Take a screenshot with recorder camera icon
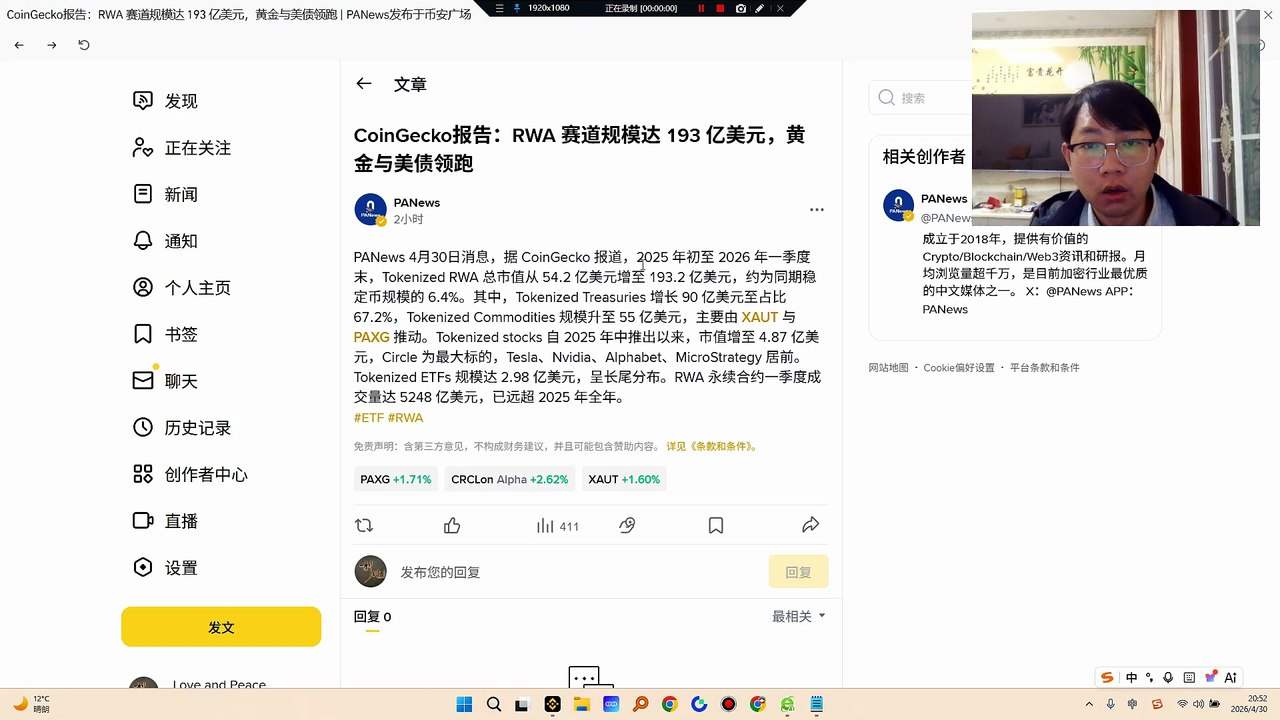 (740, 8)
